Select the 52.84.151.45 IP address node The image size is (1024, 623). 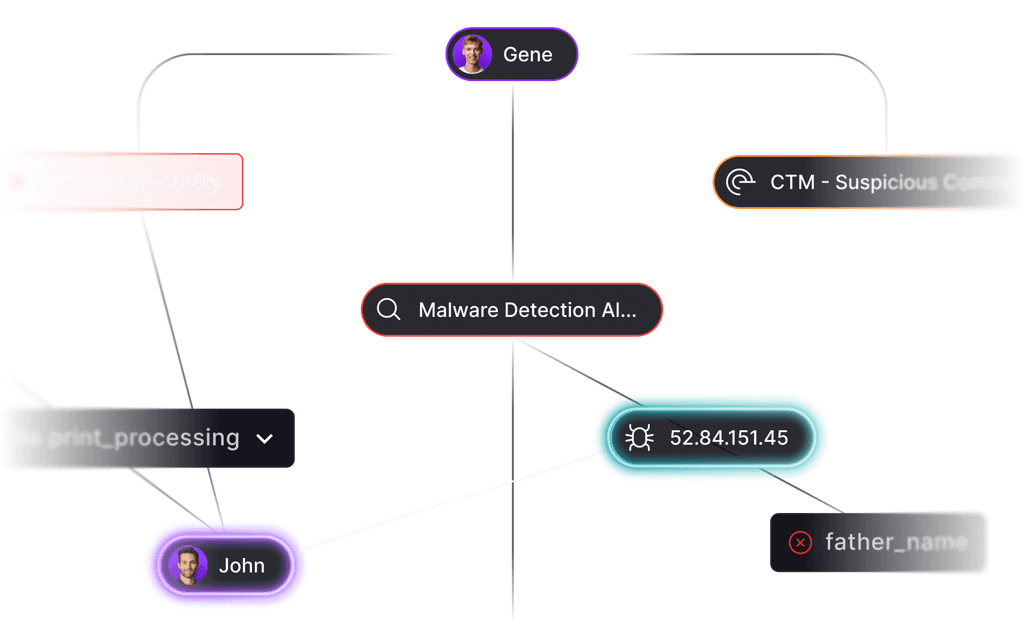711,438
